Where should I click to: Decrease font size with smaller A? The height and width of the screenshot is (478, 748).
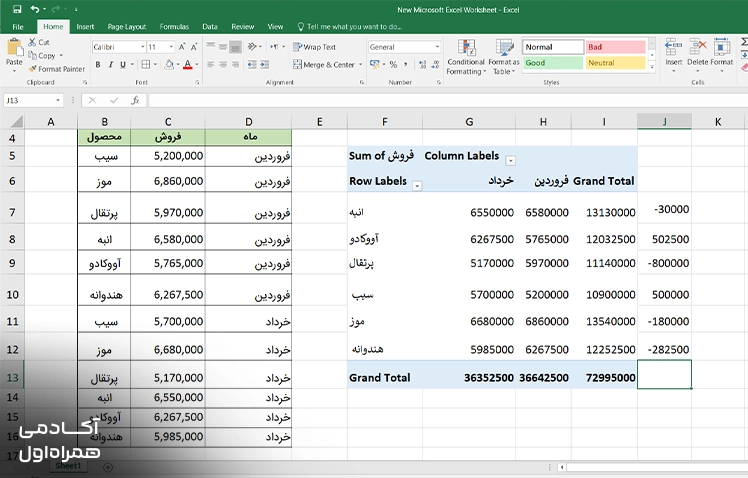tap(194, 47)
